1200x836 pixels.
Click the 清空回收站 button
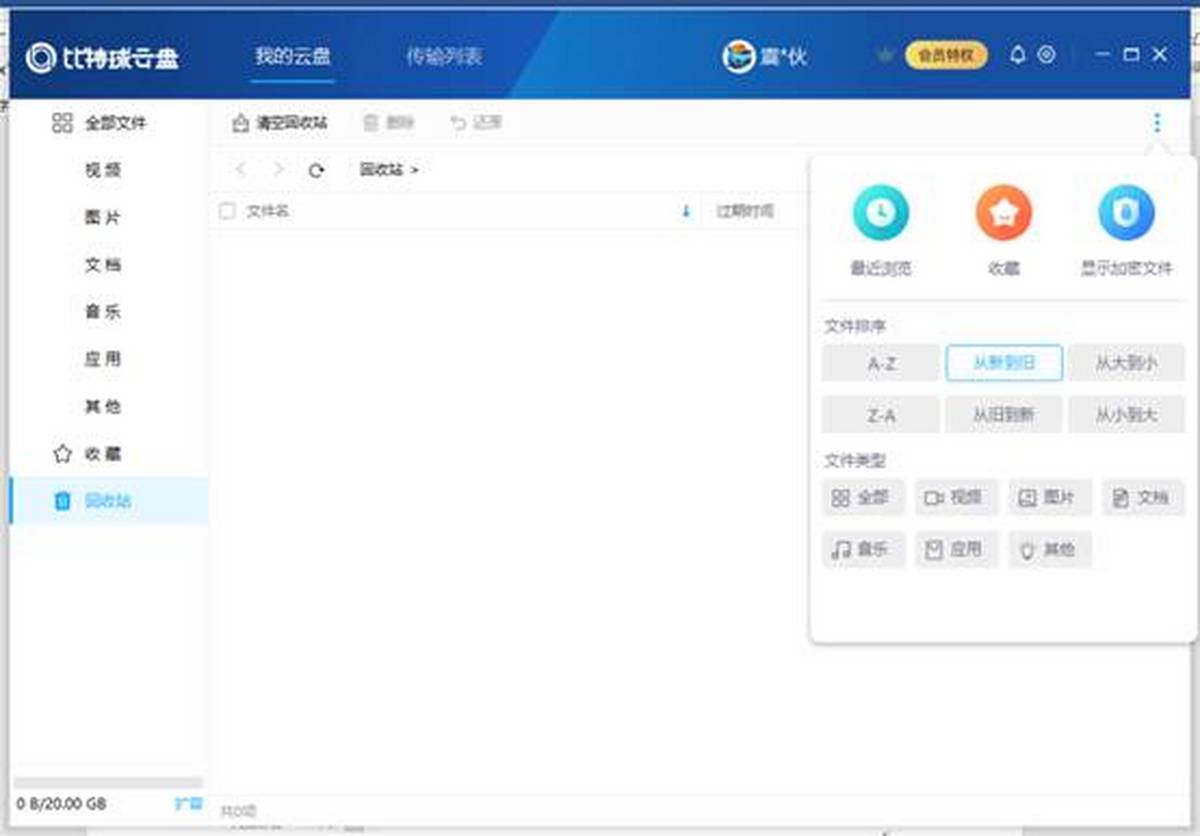[280, 123]
